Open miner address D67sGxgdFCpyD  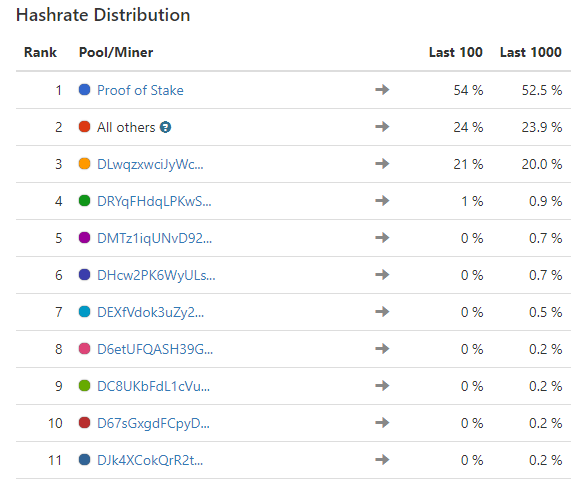click(x=153, y=424)
